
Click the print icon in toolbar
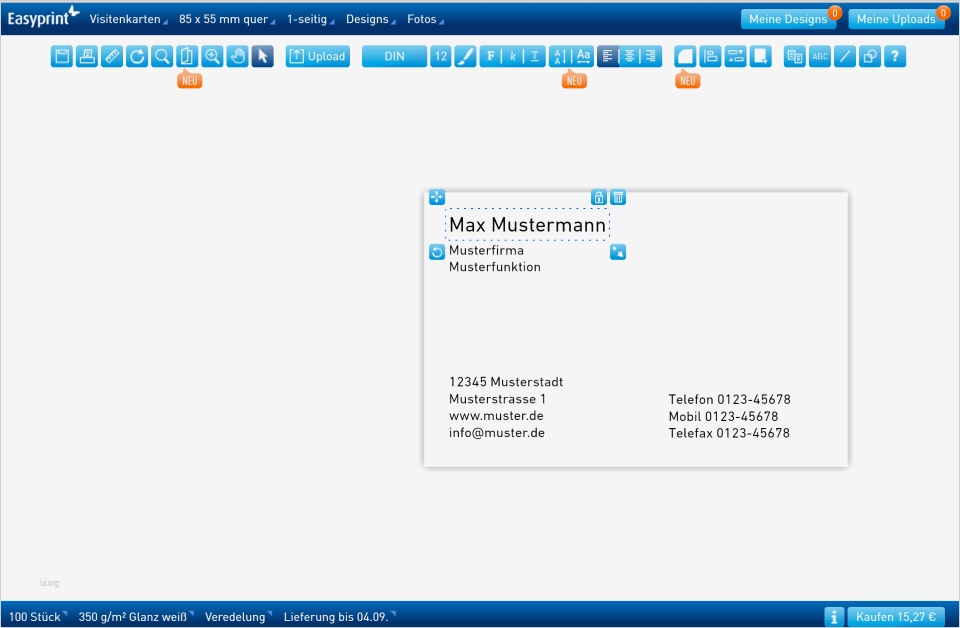[x=87, y=56]
